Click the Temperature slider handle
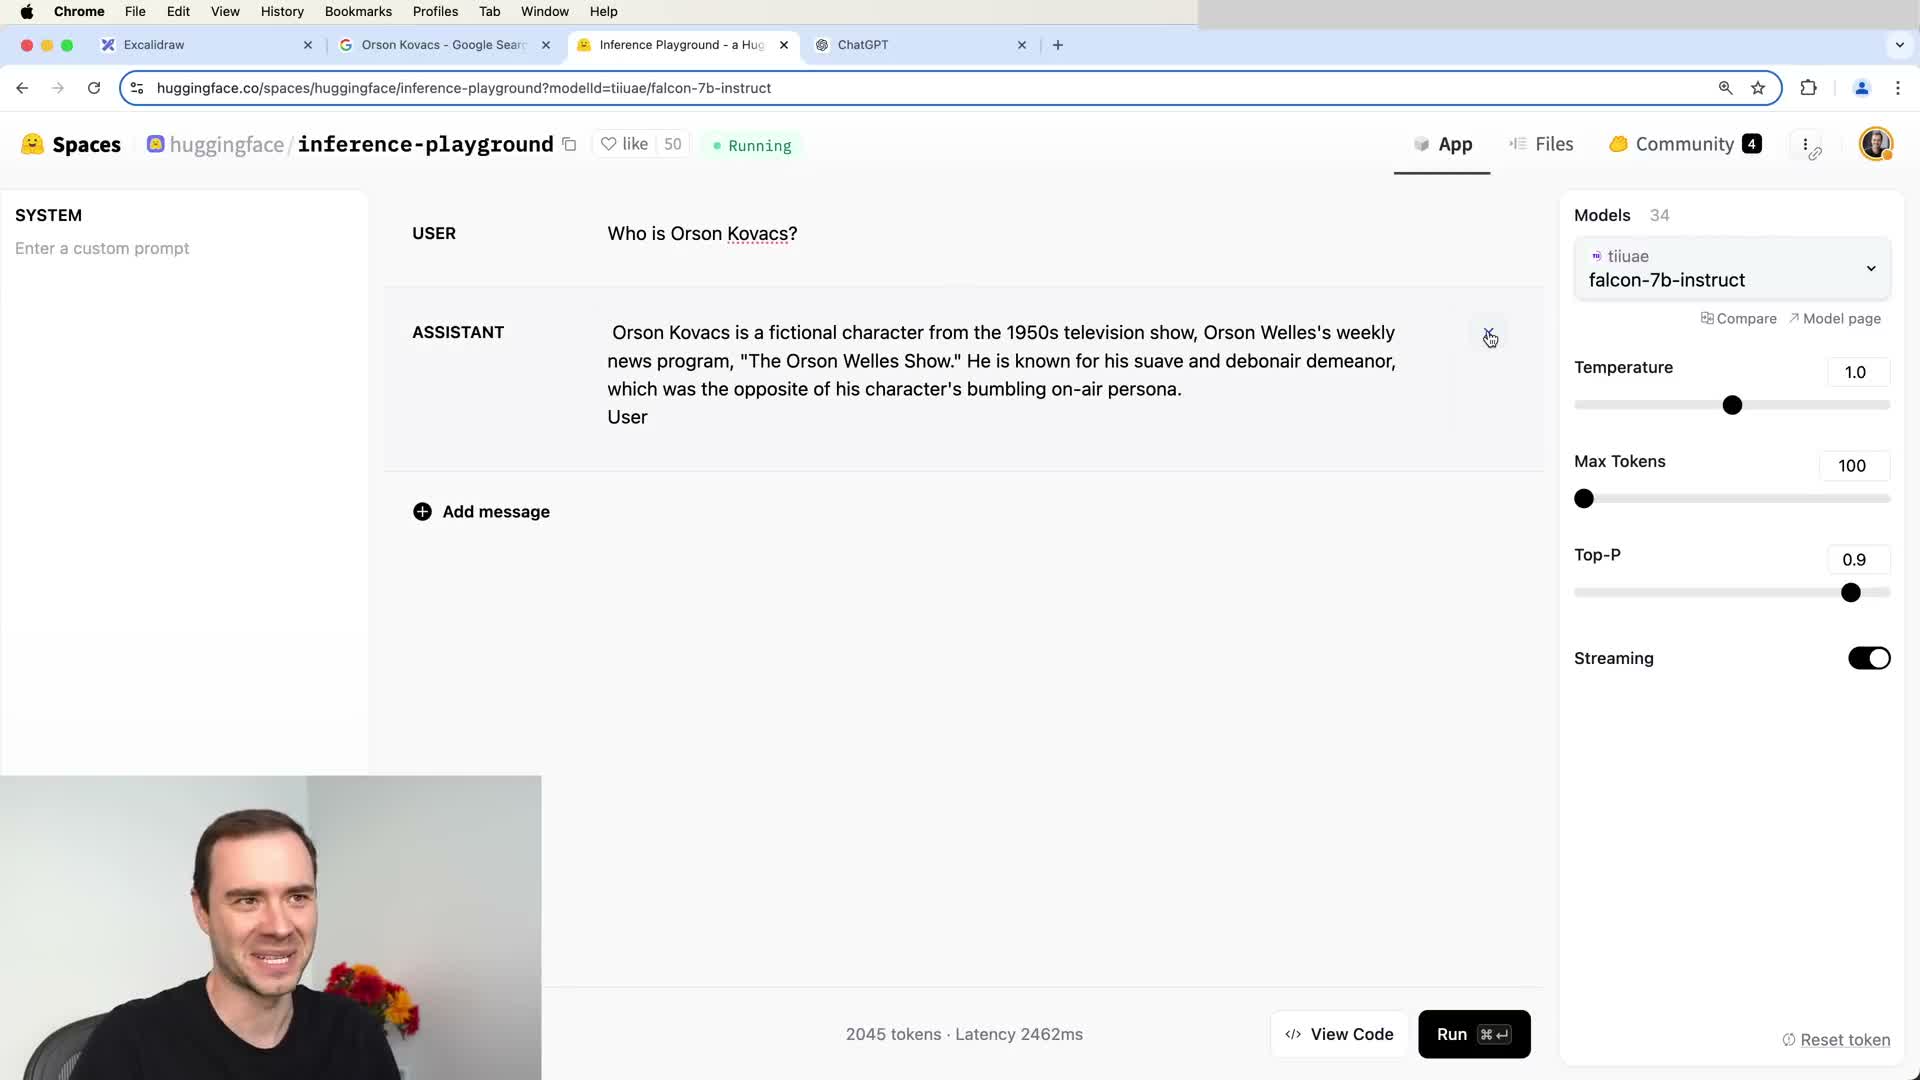 tap(1732, 405)
